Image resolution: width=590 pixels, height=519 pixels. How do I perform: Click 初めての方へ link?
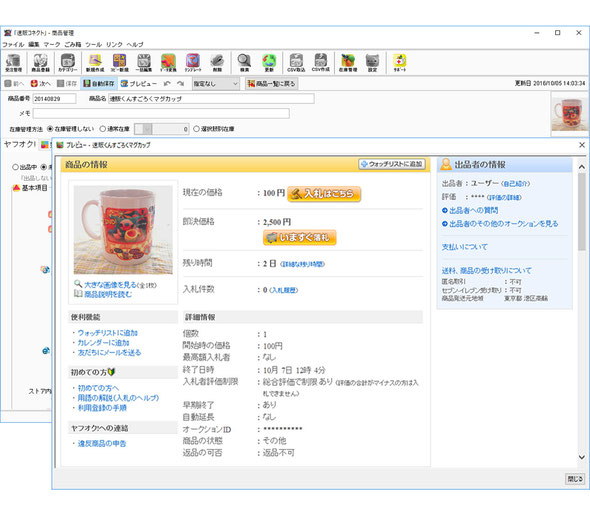[x=98, y=388]
